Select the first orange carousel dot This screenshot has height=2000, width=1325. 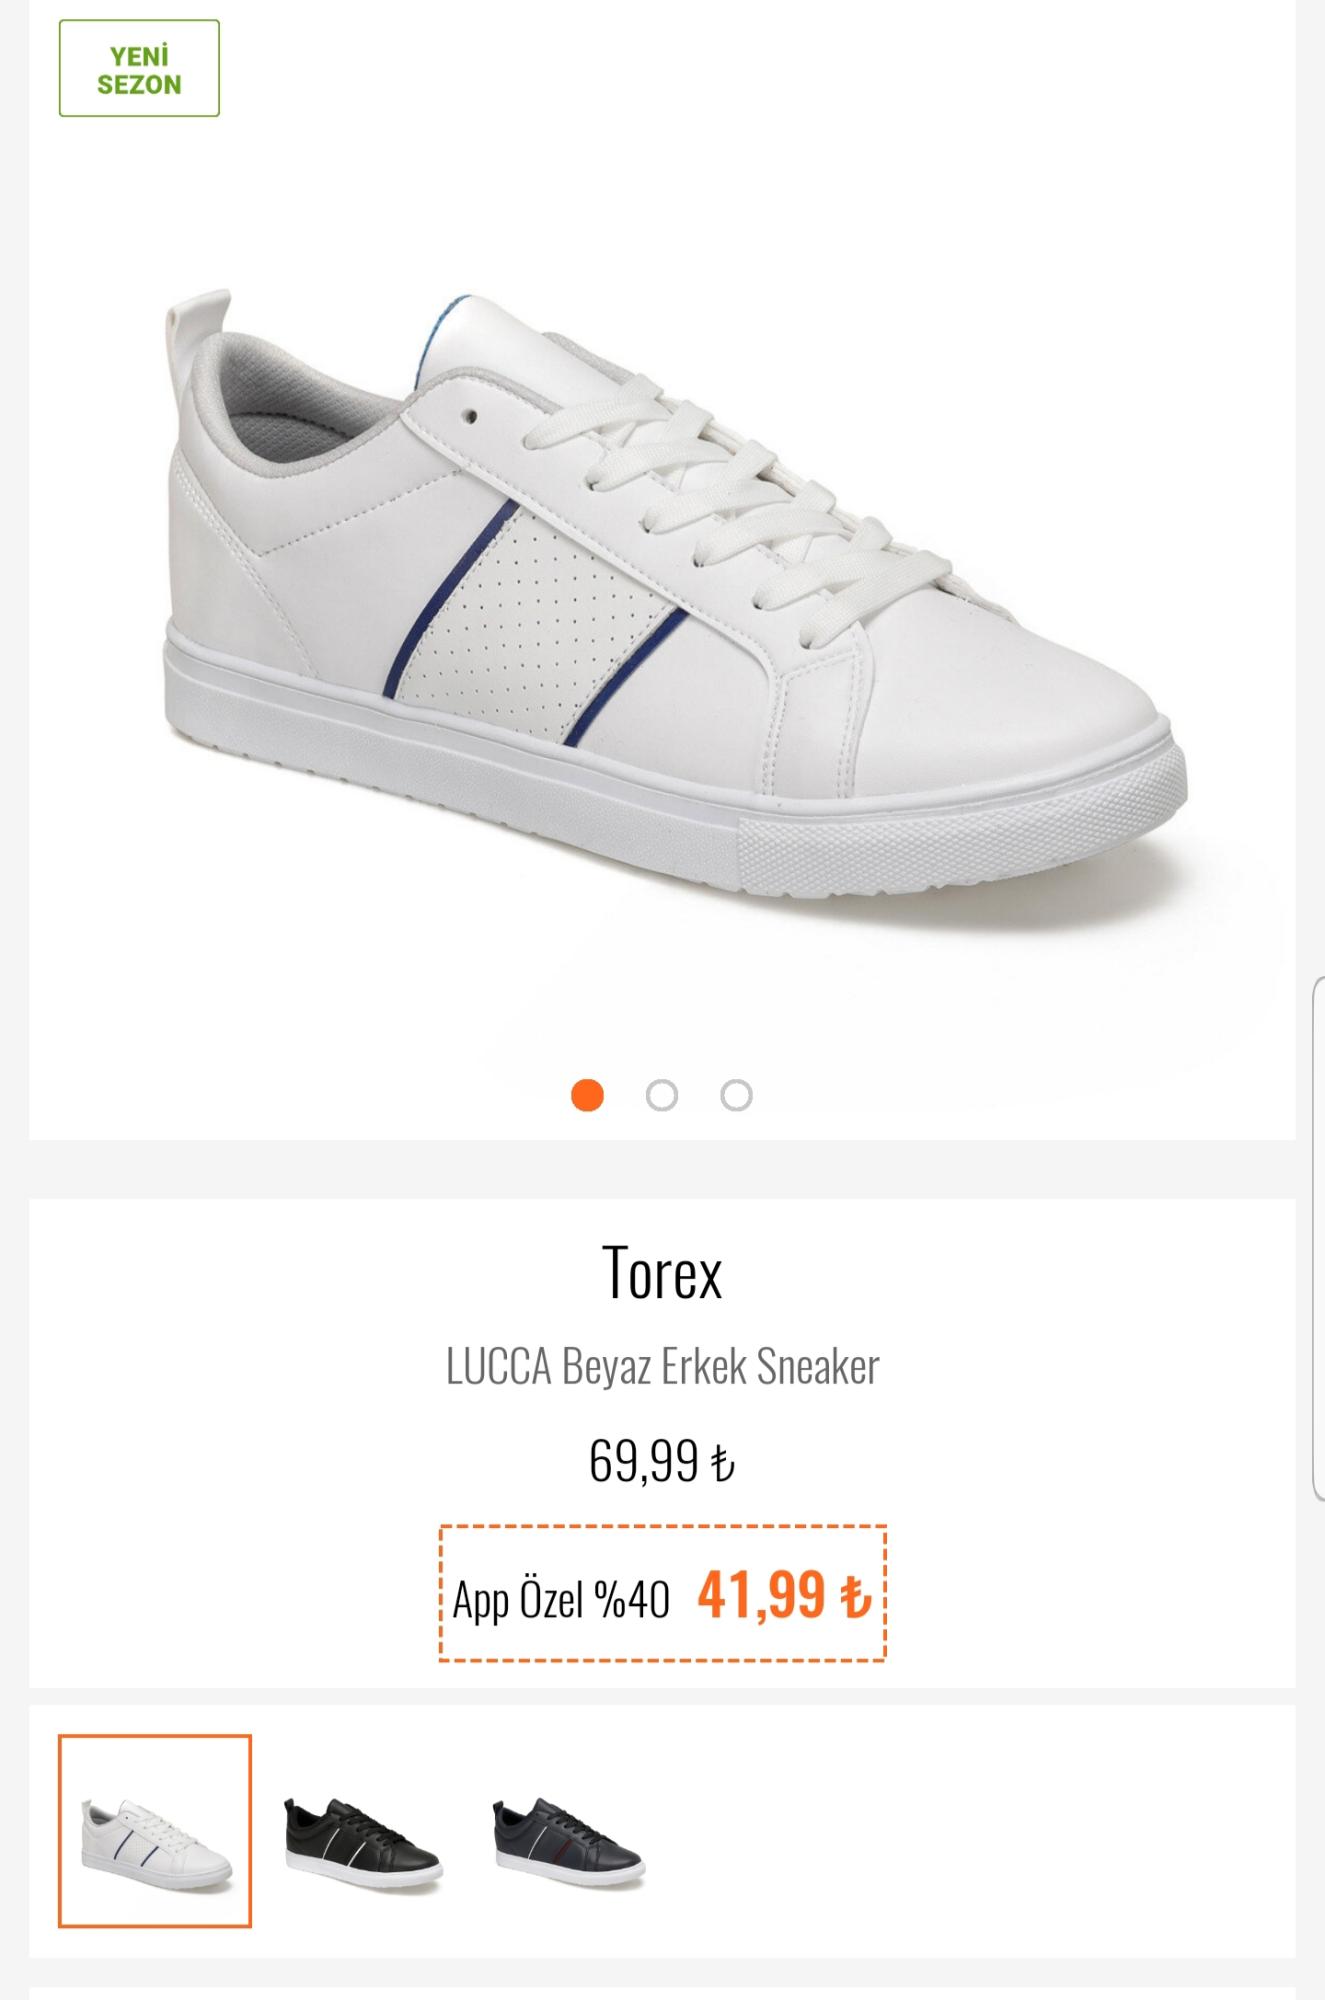(587, 1095)
